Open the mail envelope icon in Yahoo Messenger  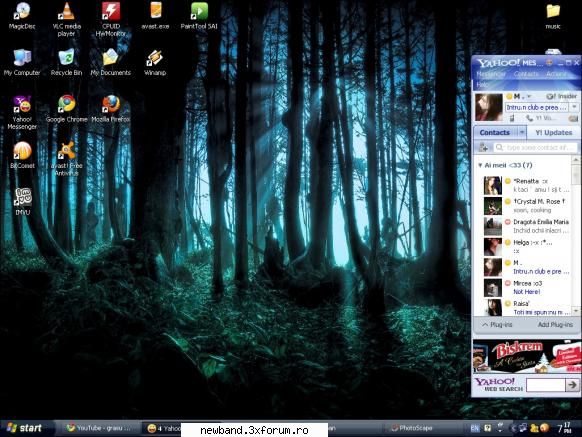click(573, 118)
